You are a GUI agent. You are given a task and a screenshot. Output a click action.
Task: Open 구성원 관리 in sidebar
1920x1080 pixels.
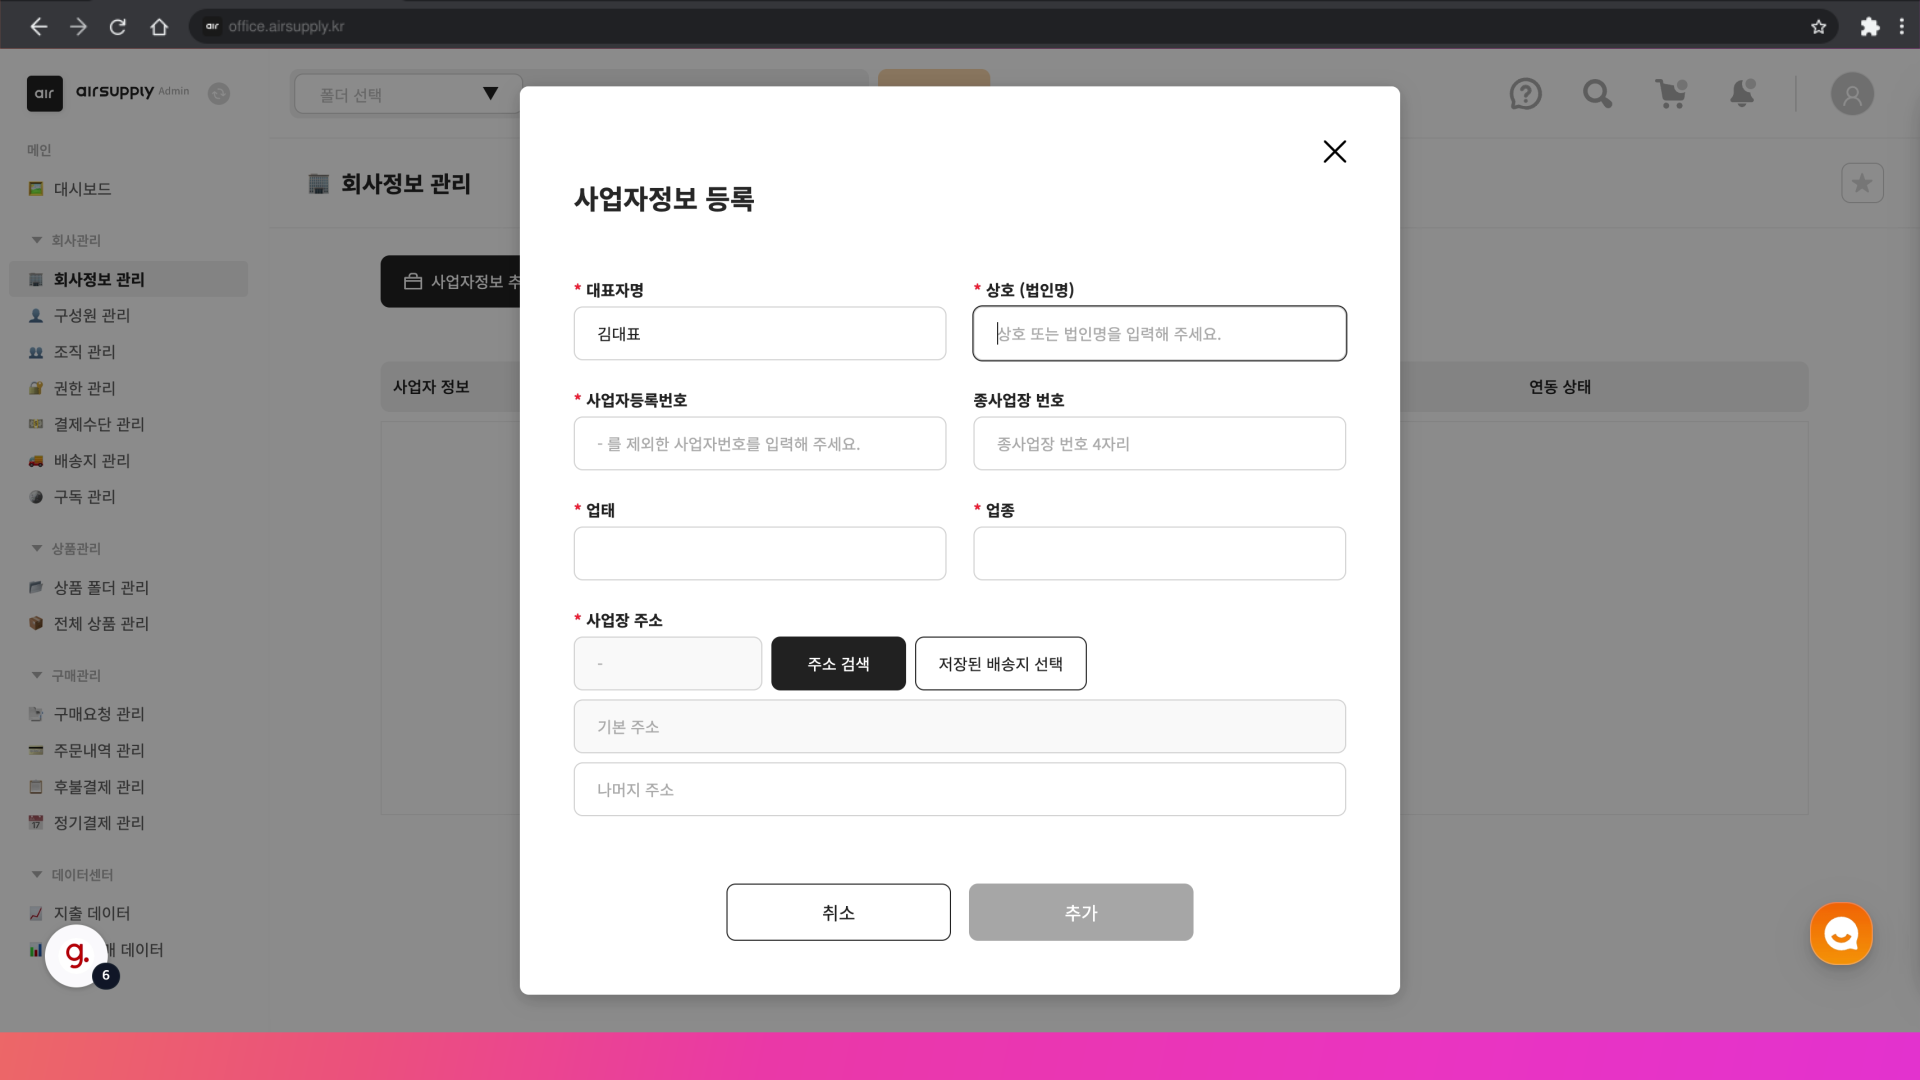point(92,315)
